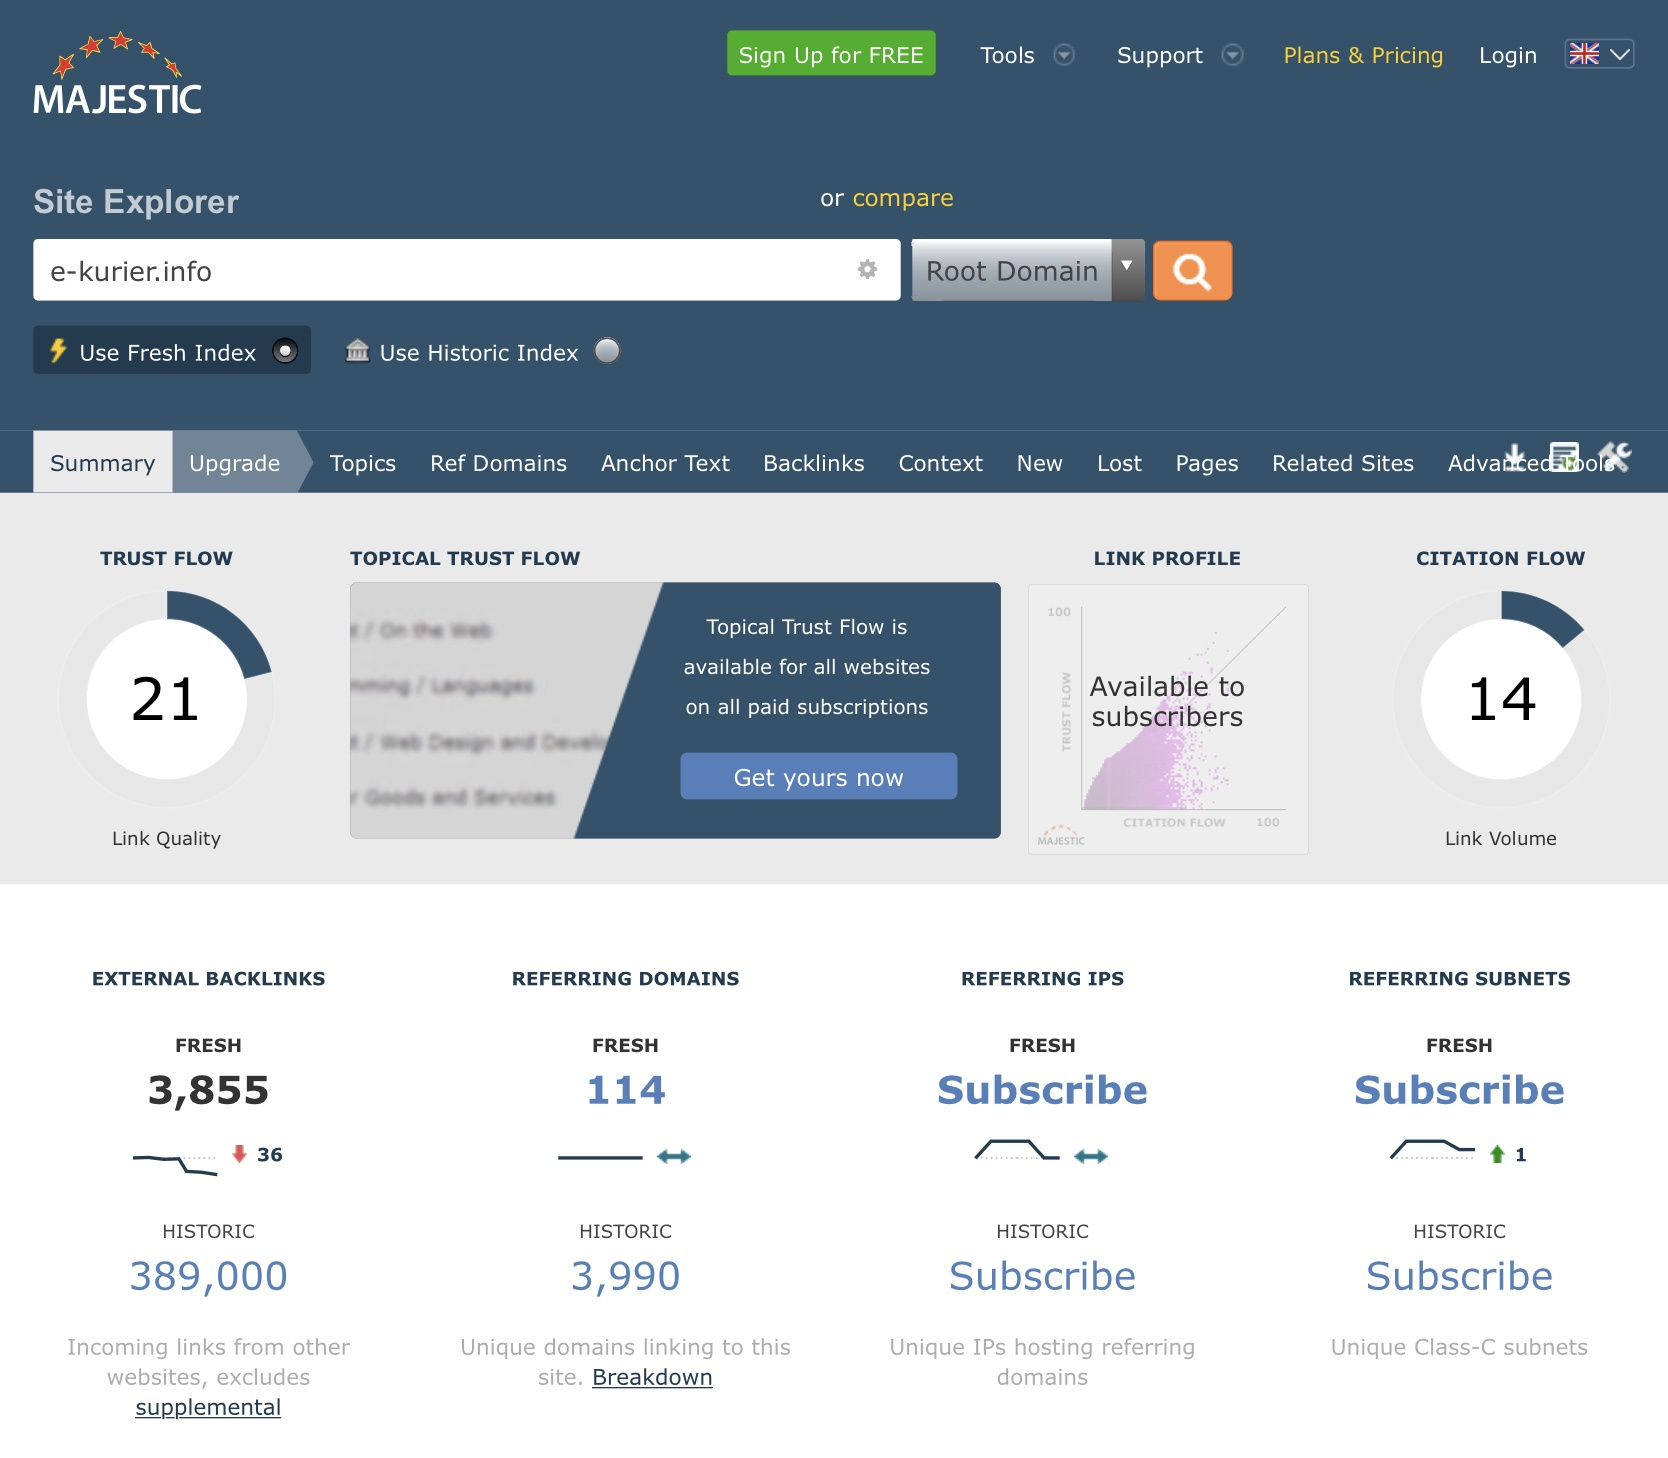
Task: Select the Use Historic Index radio button
Action: tap(607, 351)
